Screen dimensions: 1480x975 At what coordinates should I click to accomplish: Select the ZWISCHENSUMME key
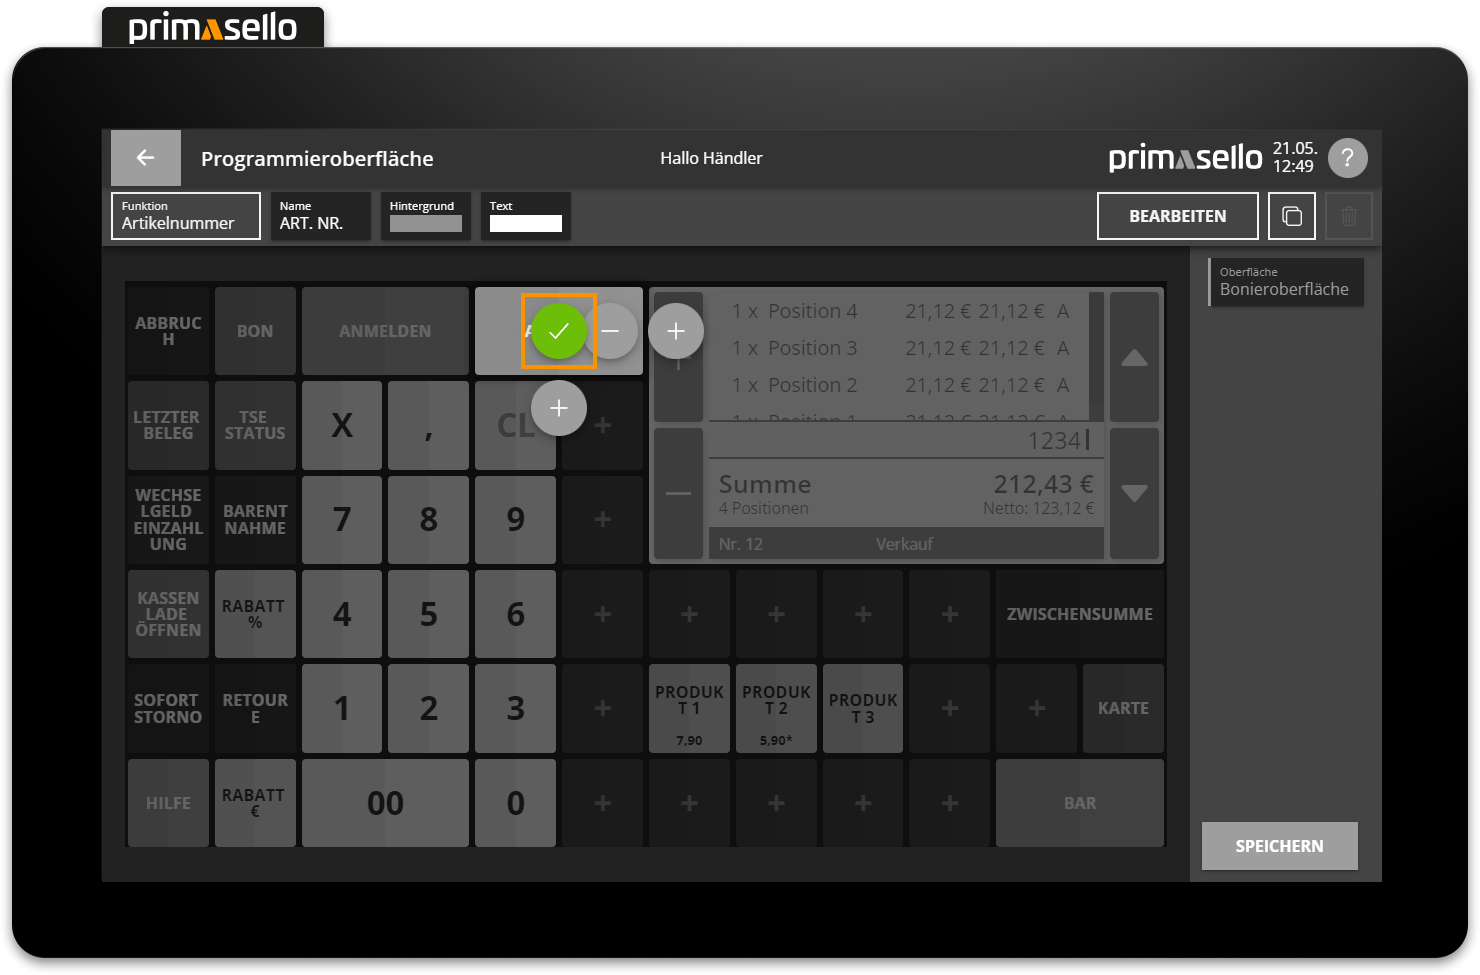click(x=1079, y=614)
